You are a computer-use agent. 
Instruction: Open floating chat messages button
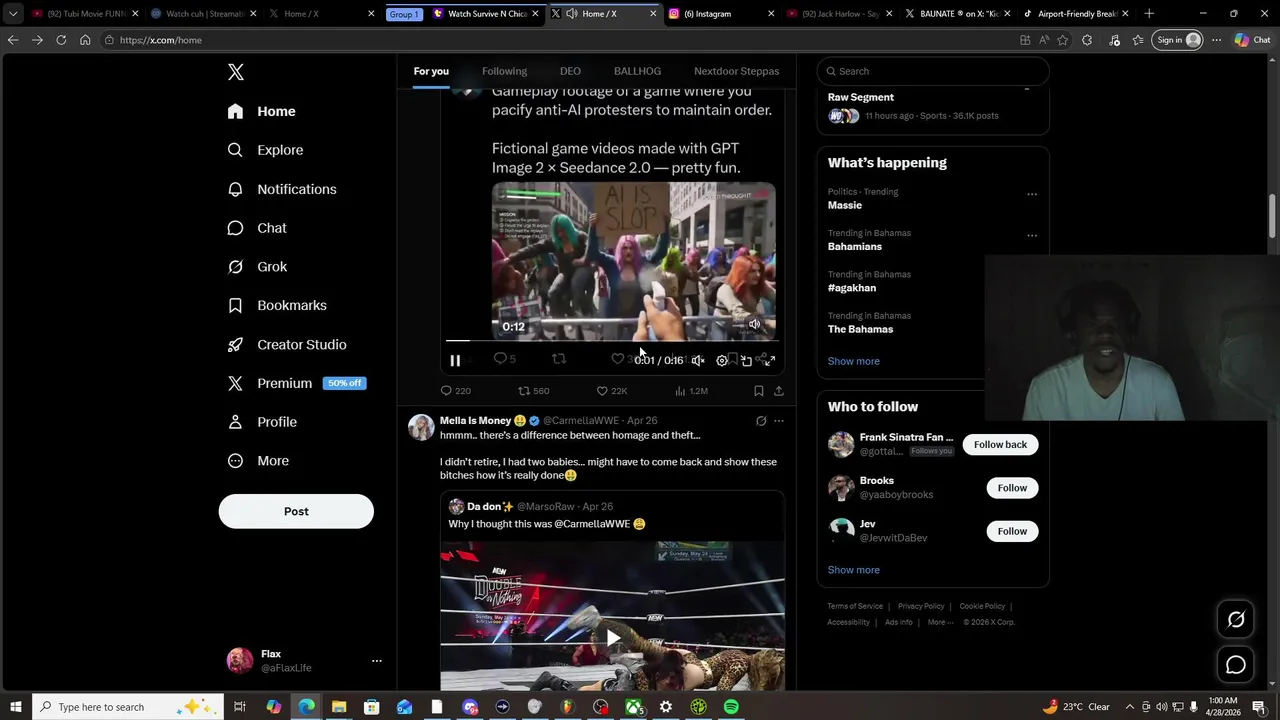1236,665
